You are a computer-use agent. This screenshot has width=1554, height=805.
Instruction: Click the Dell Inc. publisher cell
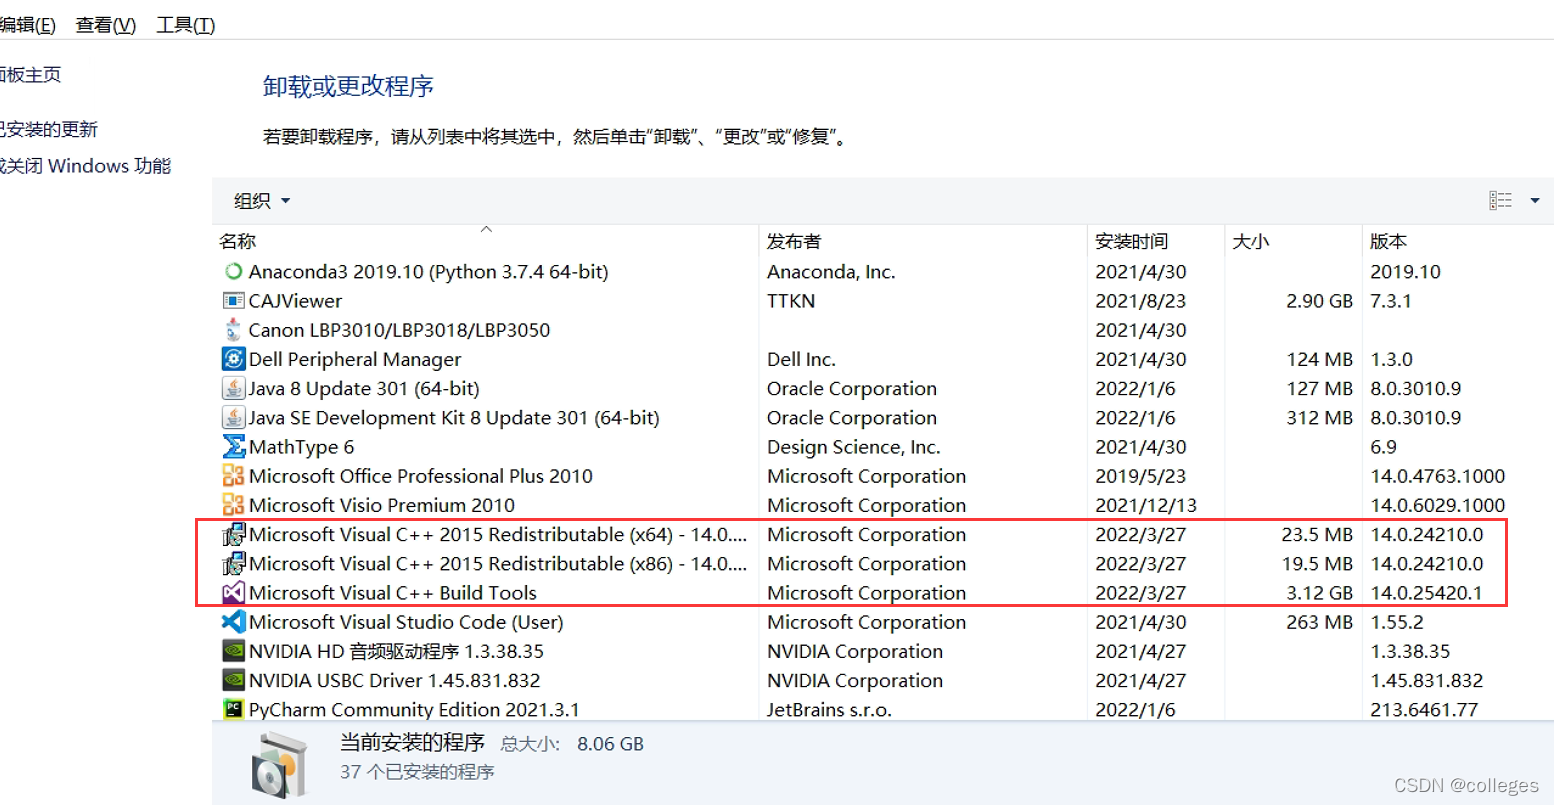(x=801, y=358)
